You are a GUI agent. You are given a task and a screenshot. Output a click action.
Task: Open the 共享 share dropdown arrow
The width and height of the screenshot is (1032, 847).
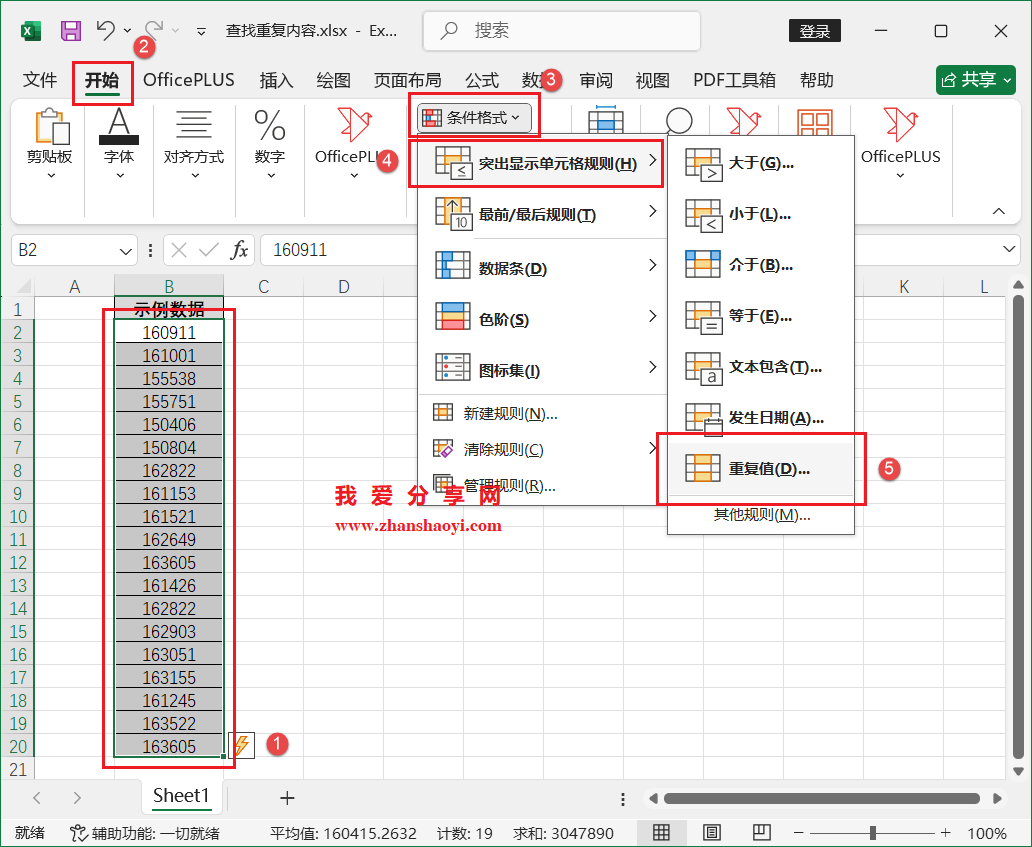tap(1010, 79)
